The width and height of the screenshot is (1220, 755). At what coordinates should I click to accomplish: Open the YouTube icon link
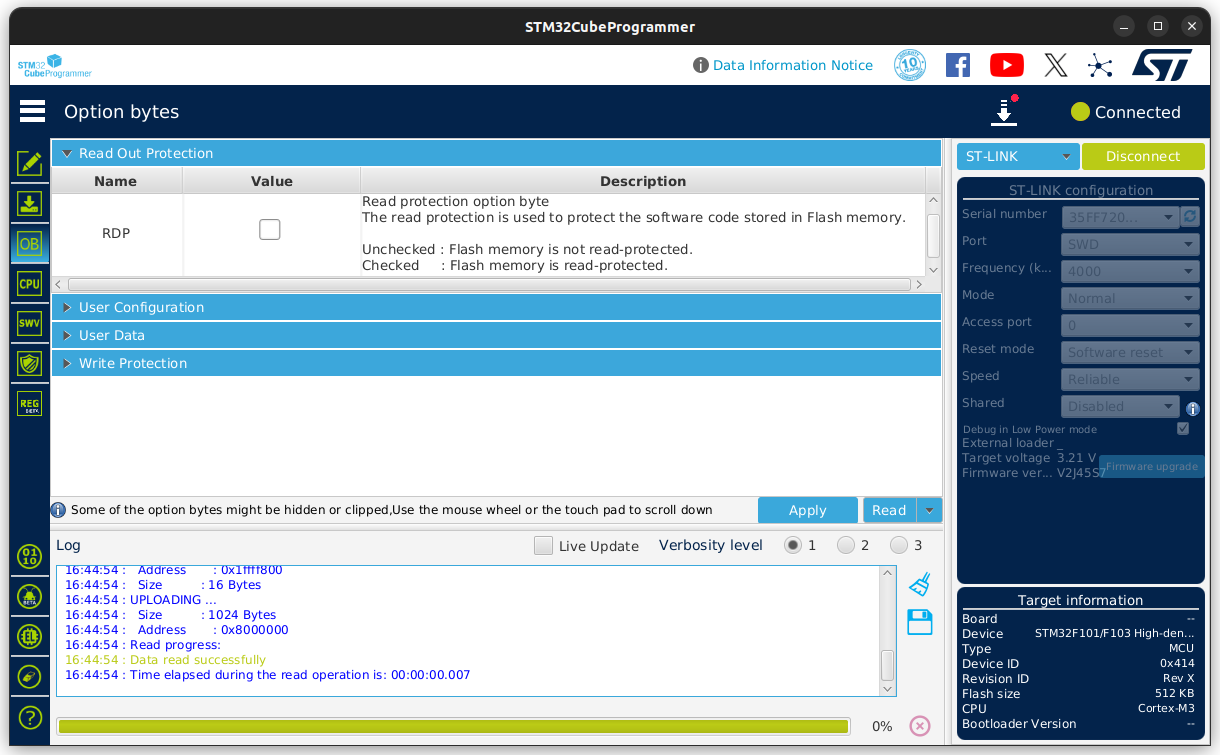click(1007, 65)
